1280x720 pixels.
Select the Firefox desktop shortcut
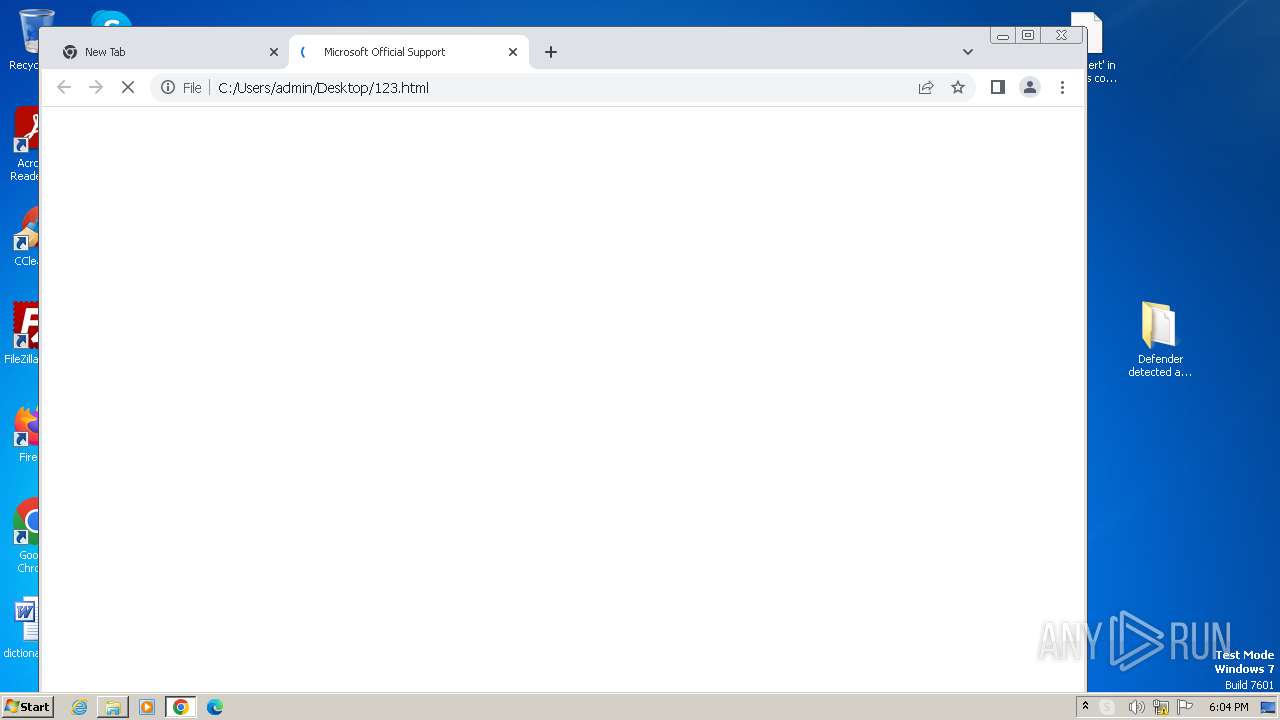coord(27,433)
